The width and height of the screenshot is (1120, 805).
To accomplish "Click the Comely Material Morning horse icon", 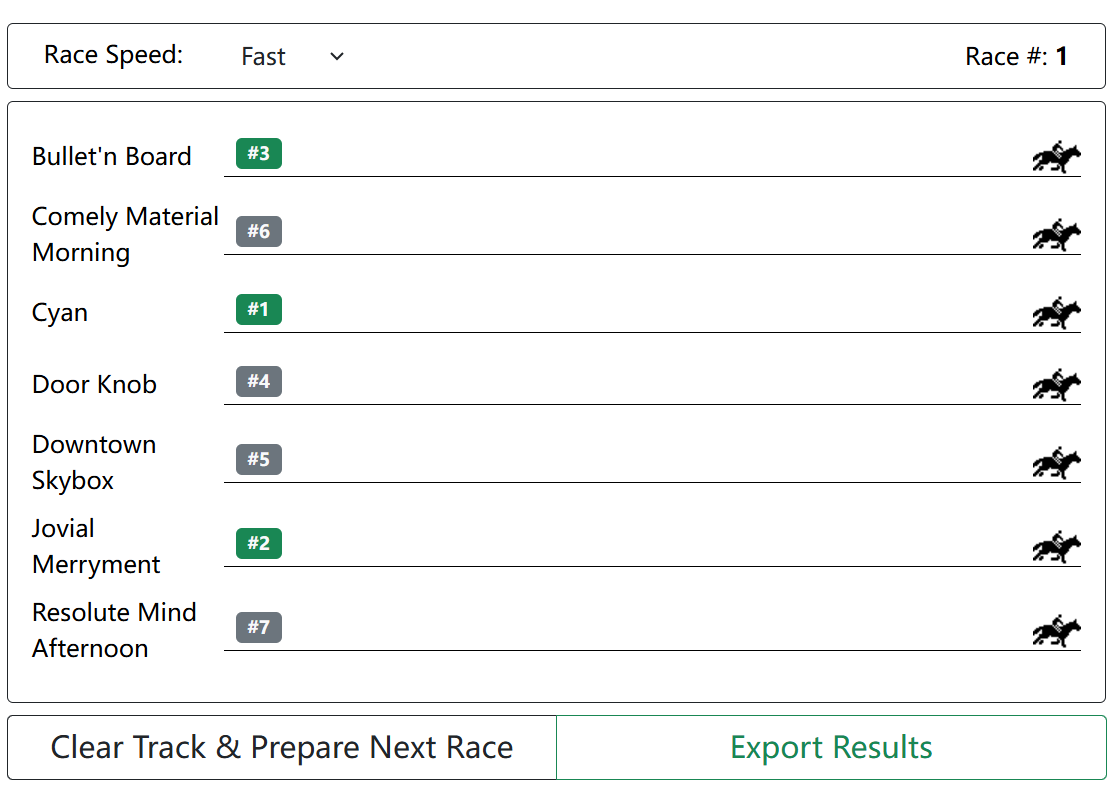I will 1057,234.
